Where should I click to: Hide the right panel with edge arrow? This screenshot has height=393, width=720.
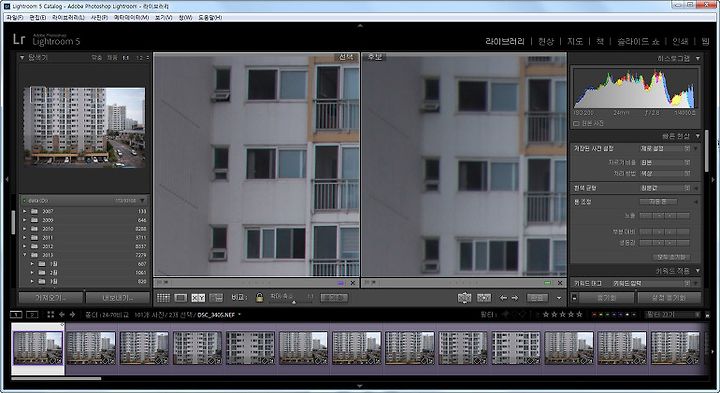713,179
